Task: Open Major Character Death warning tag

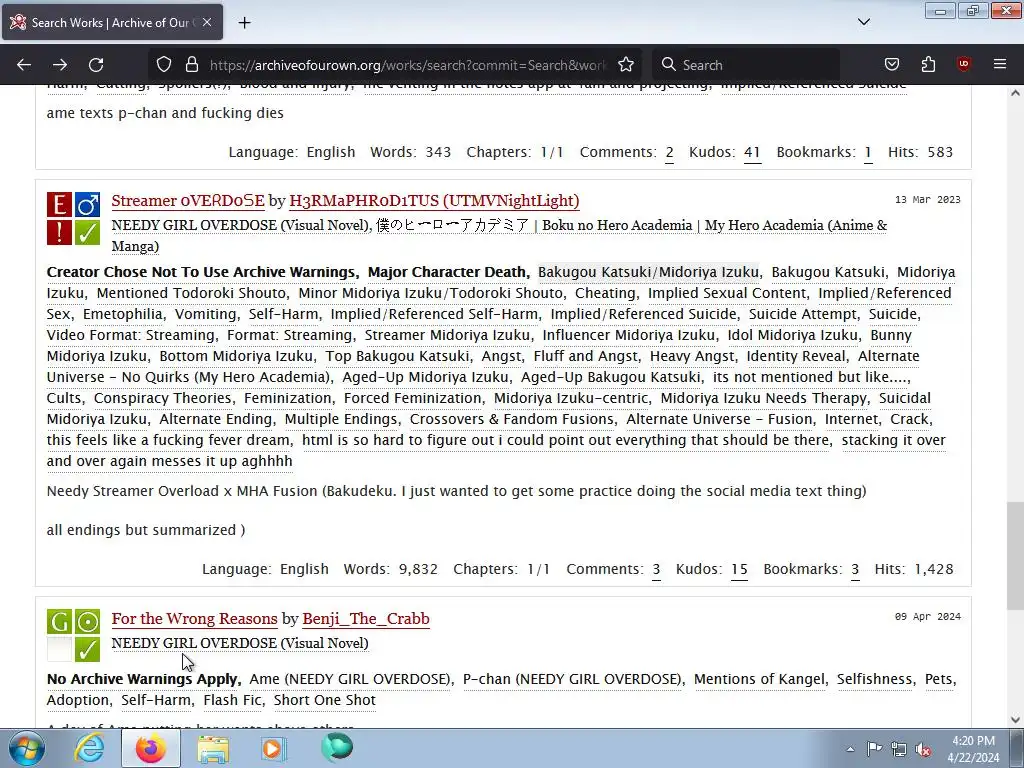Action: click(447, 272)
